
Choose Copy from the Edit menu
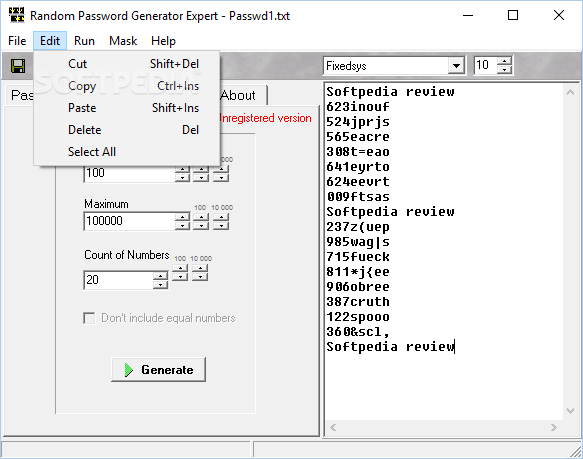pyautogui.click(x=127, y=86)
